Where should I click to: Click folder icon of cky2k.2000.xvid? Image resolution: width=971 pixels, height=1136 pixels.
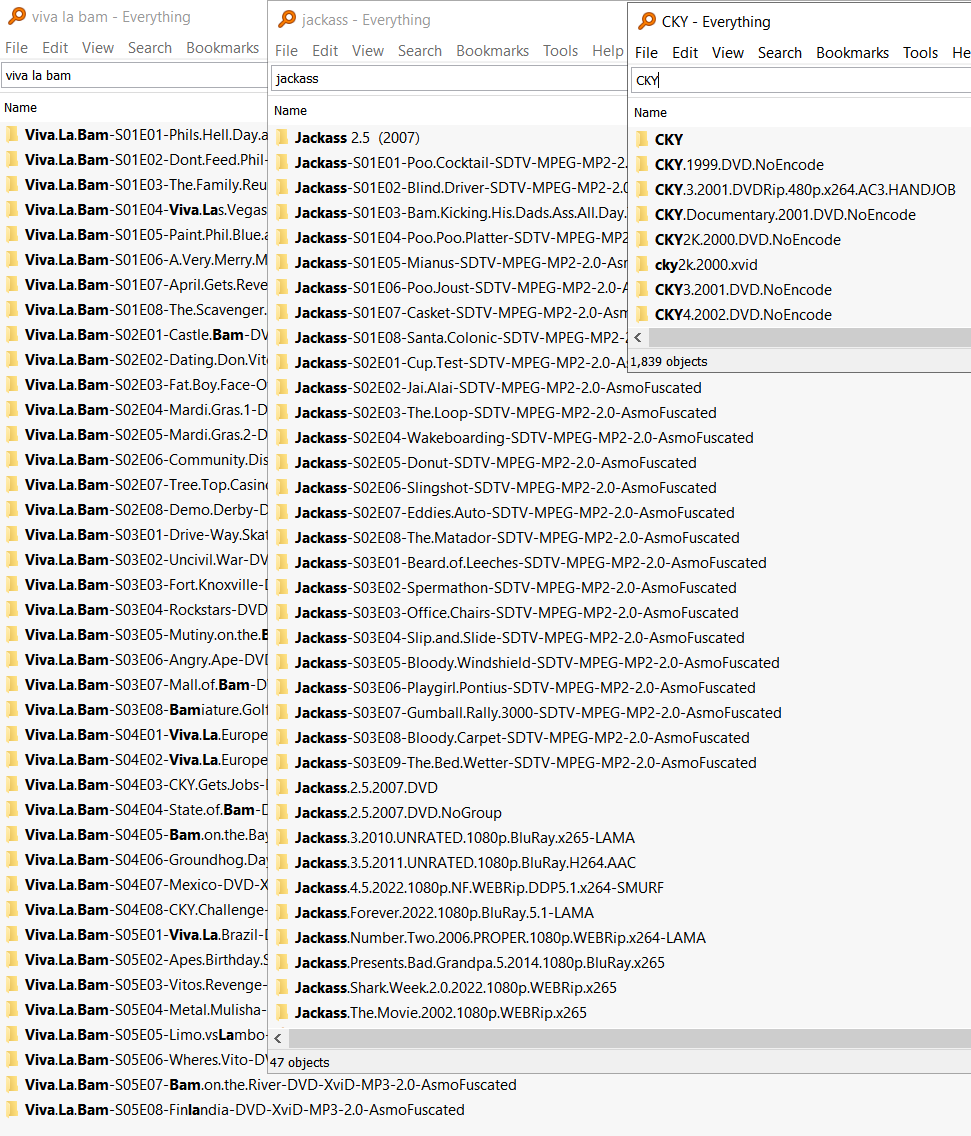pyautogui.click(x=642, y=264)
